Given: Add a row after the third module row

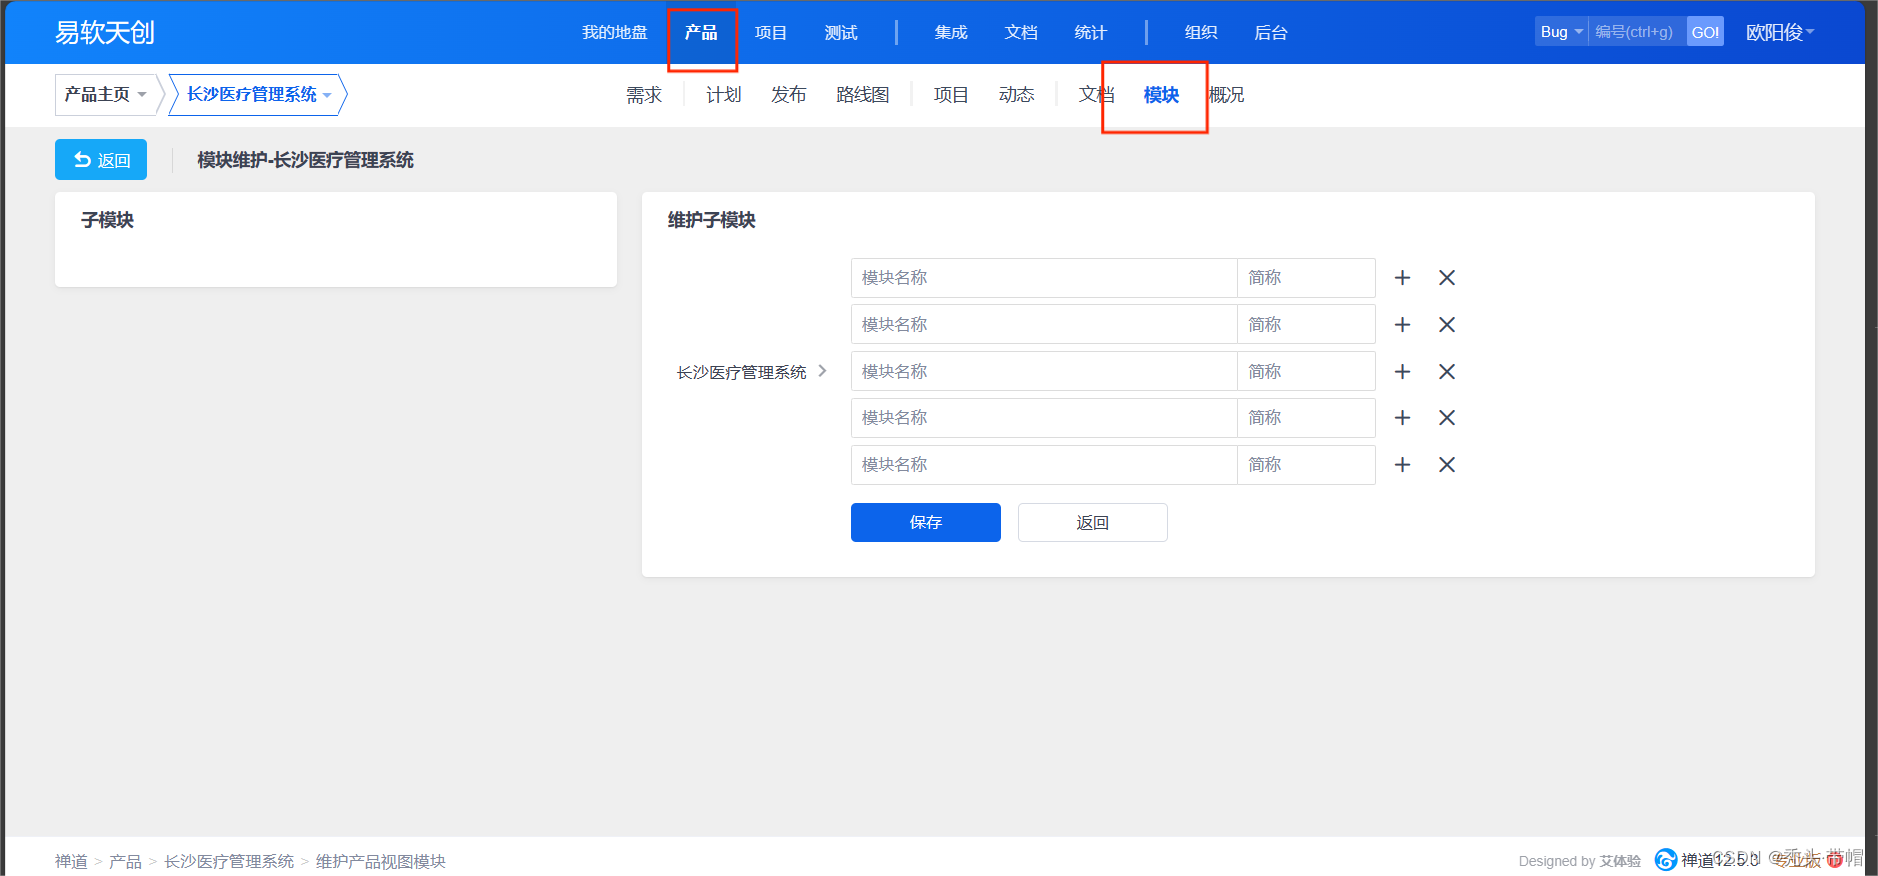Looking at the screenshot, I should pyautogui.click(x=1402, y=372).
